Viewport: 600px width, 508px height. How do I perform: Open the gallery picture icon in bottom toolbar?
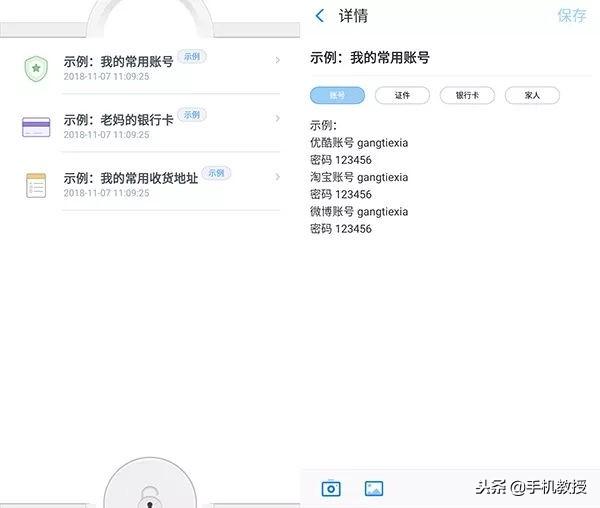(x=374, y=488)
